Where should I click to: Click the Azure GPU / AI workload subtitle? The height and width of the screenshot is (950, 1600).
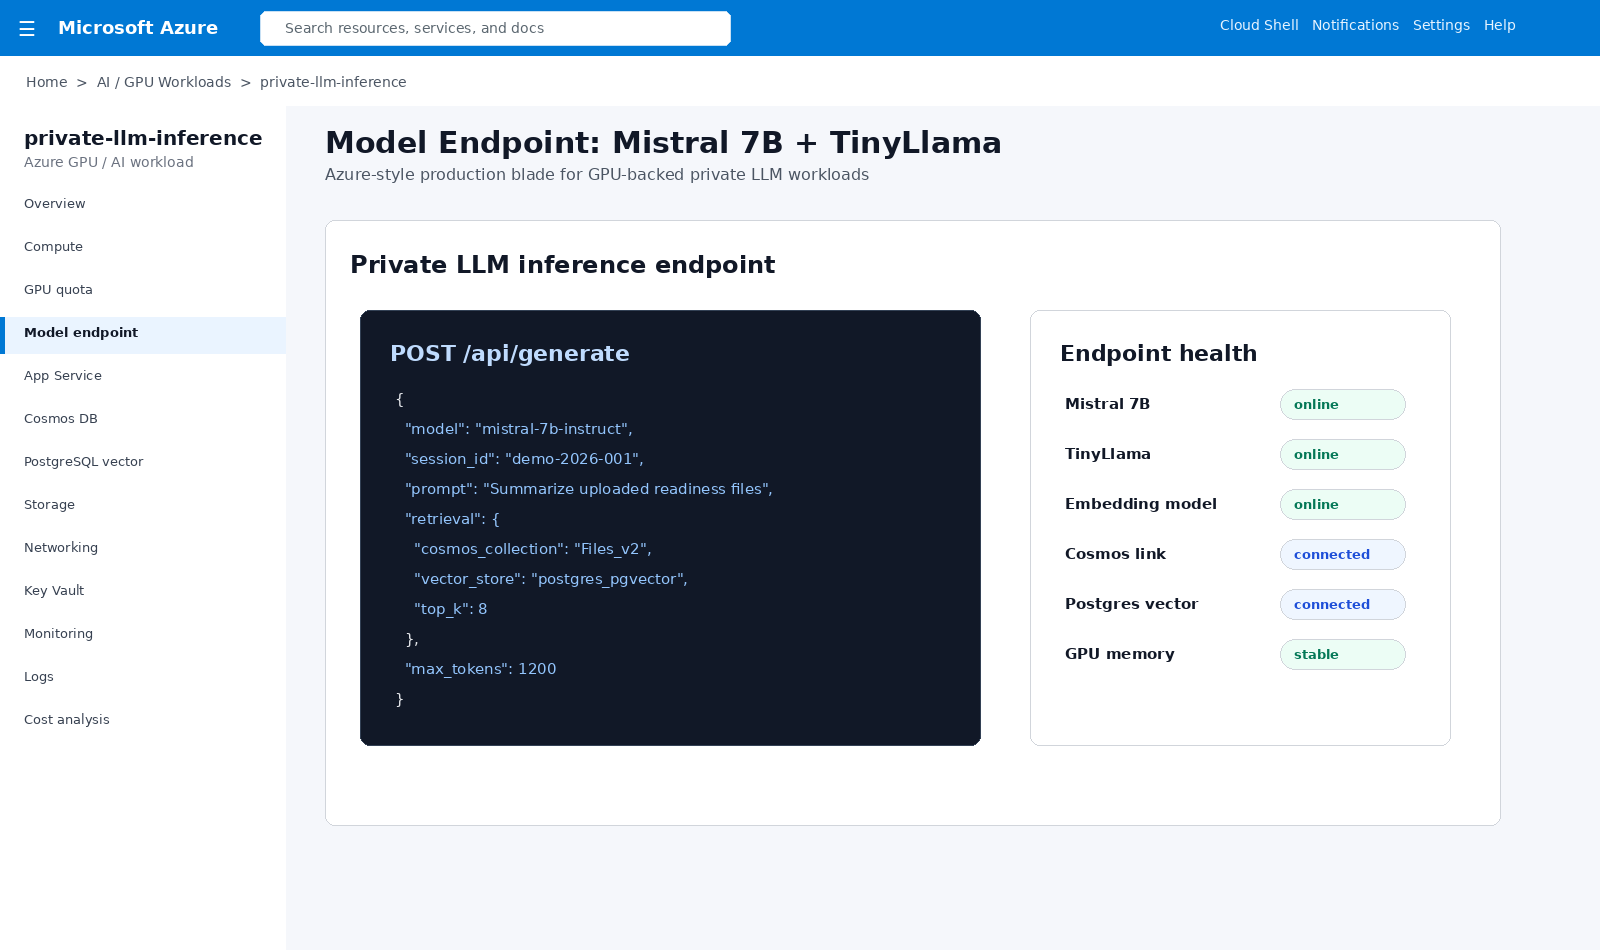click(109, 162)
